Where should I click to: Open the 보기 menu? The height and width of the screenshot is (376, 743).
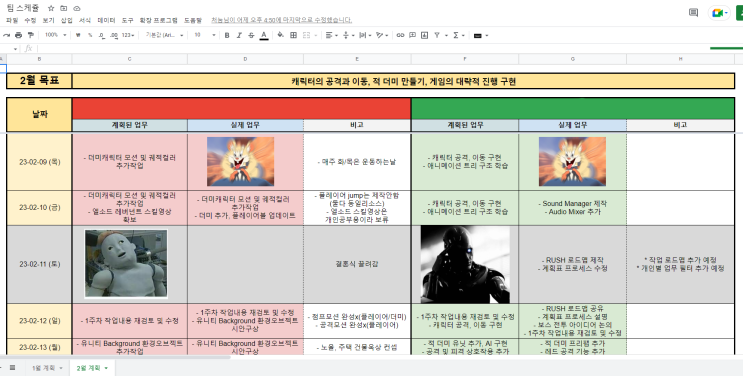[x=48, y=20]
